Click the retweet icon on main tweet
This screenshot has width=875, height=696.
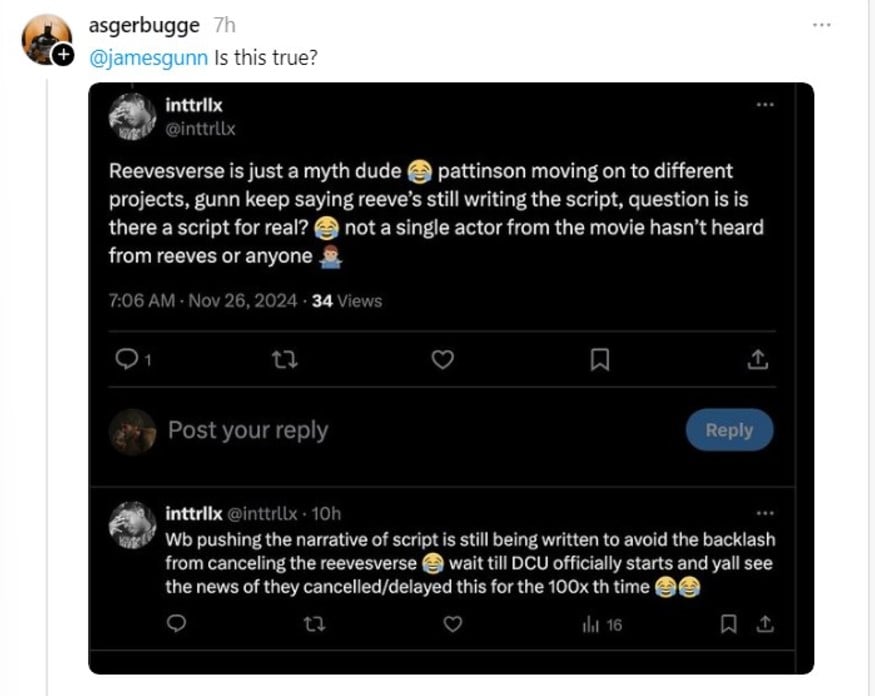tap(283, 360)
